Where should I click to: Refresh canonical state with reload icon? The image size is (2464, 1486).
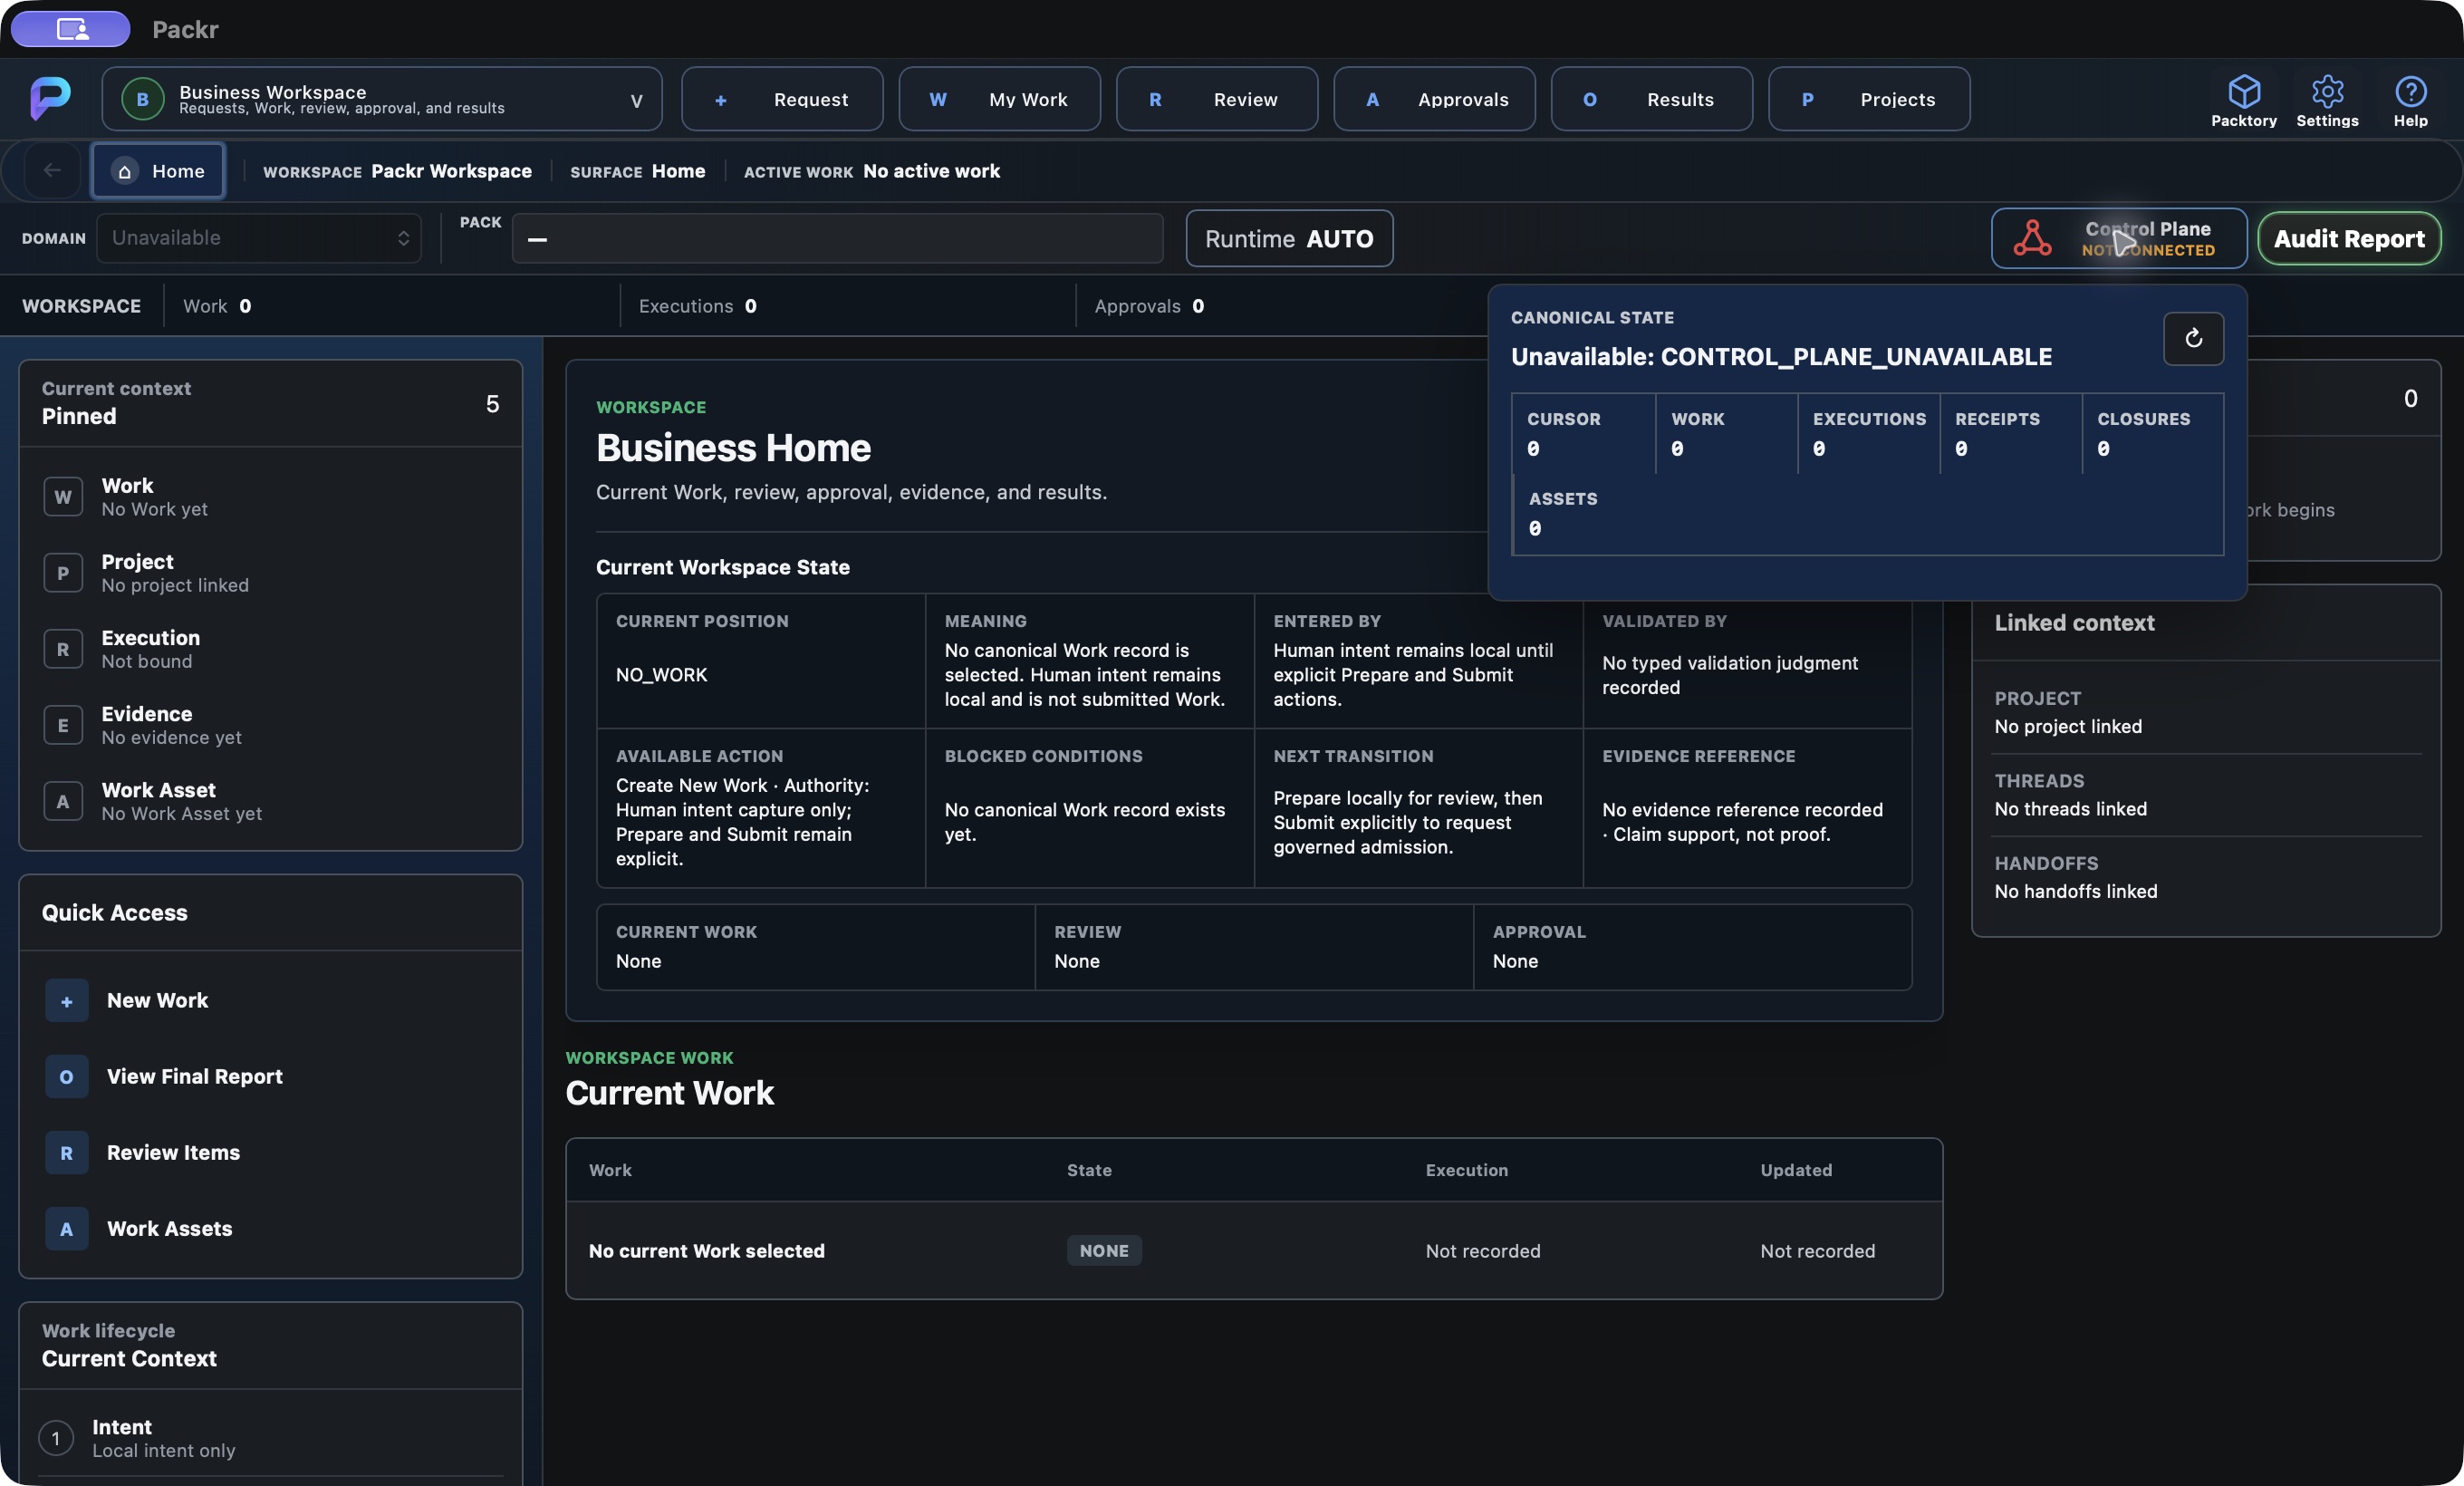(x=2193, y=338)
